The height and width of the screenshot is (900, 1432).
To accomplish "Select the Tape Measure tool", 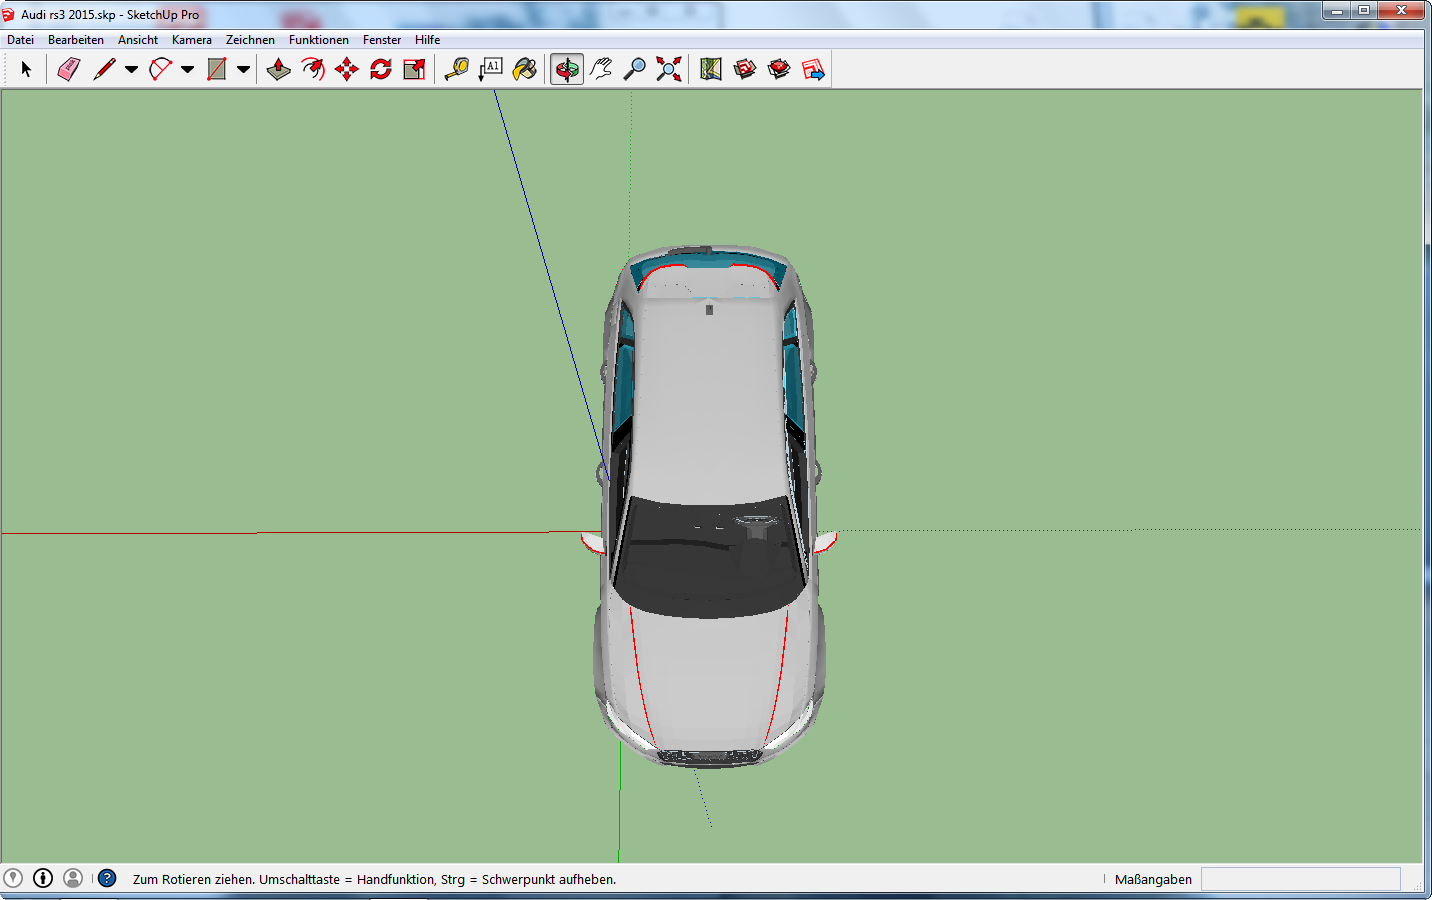I will (457, 69).
